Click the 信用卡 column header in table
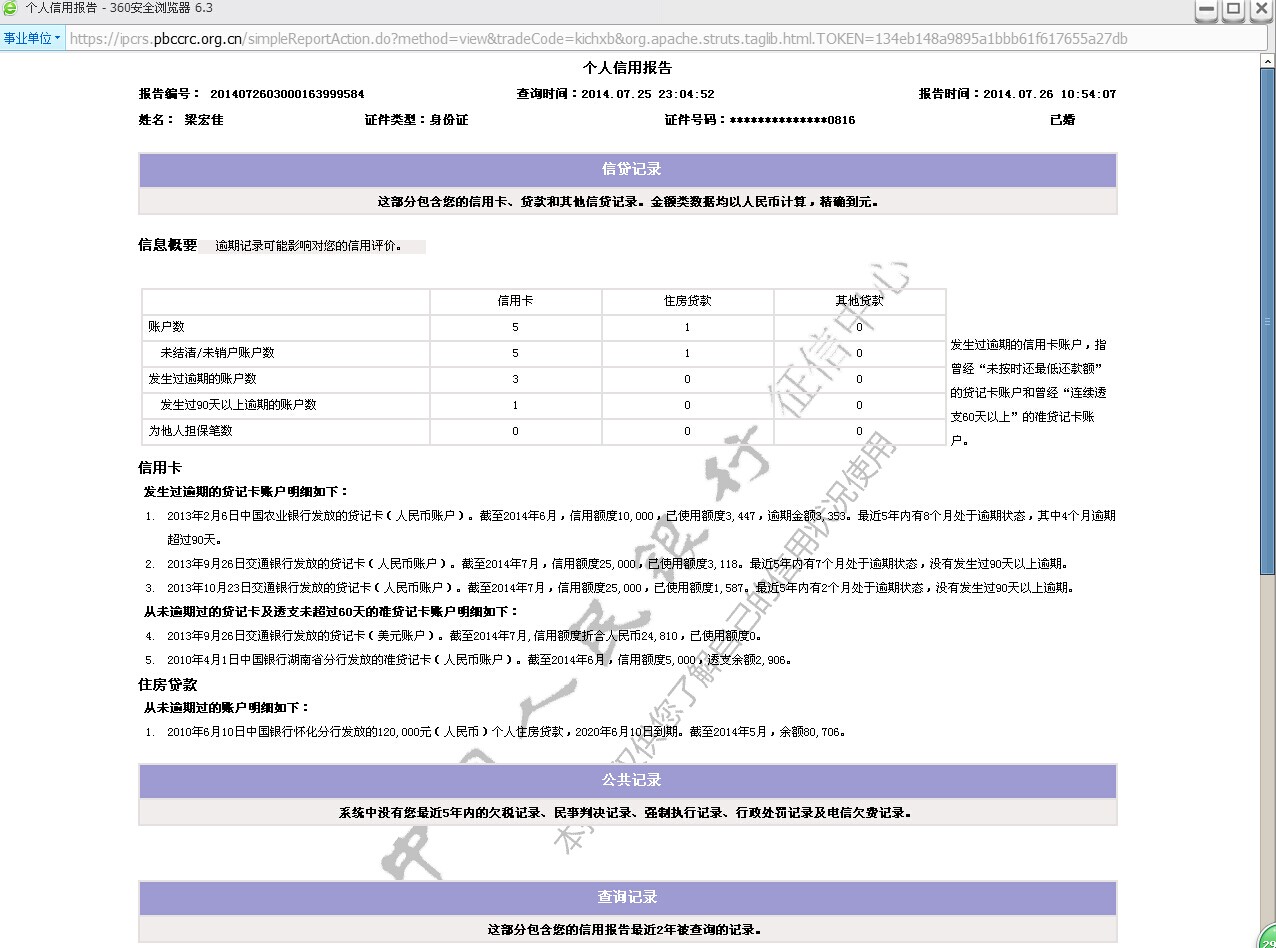The width and height of the screenshot is (1276, 948). click(x=515, y=301)
